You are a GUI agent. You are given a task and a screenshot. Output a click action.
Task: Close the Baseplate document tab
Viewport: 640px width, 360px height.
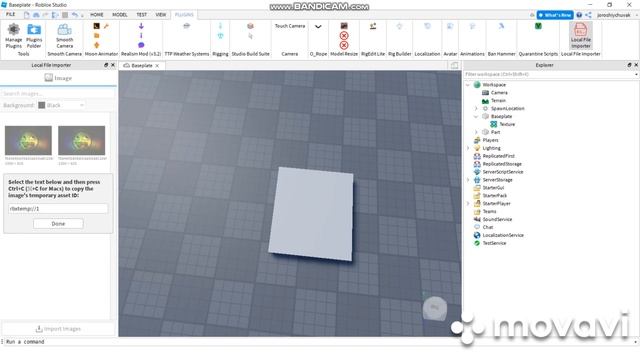coord(157,66)
